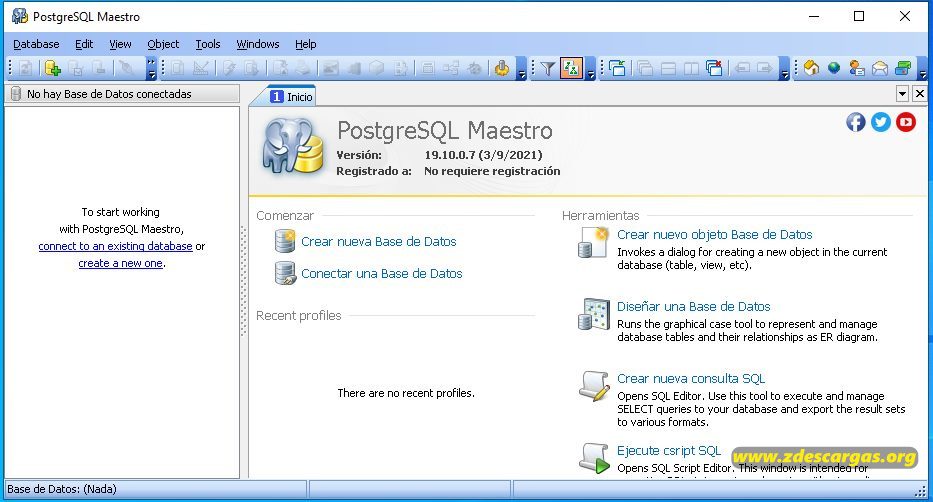The width and height of the screenshot is (933, 502).
Task: Click the database icon beside Crear nueva Base de Datos
Action: 285,241
